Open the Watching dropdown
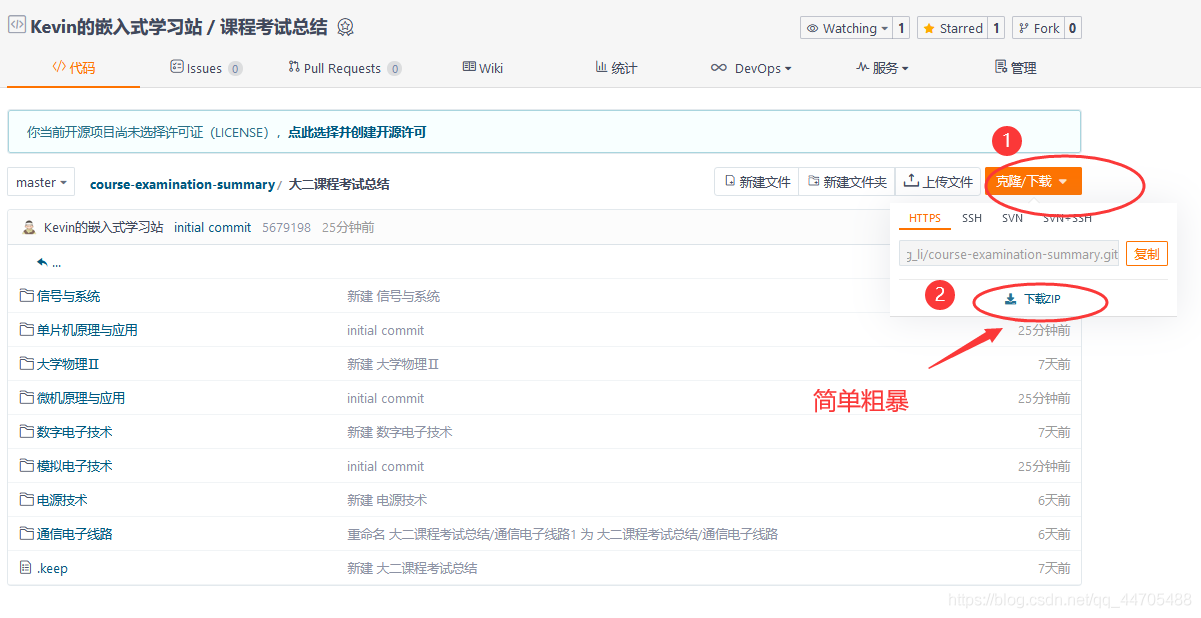Screen dimensions: 1201x618 846,28
